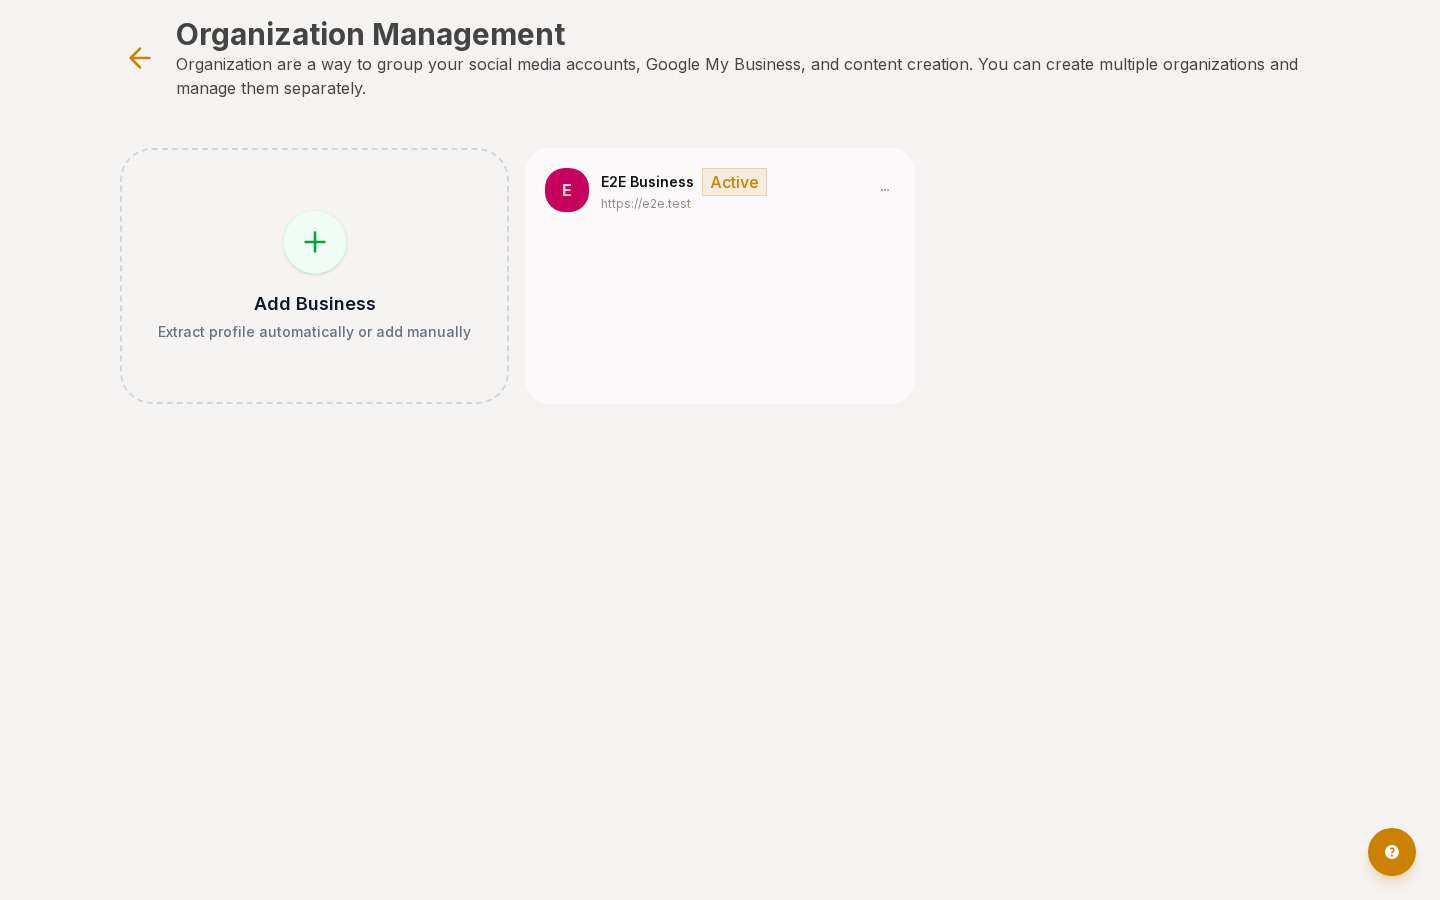Open the help chat button
This screenshot has width=1440, height=900.
[x=1392, y=852]
